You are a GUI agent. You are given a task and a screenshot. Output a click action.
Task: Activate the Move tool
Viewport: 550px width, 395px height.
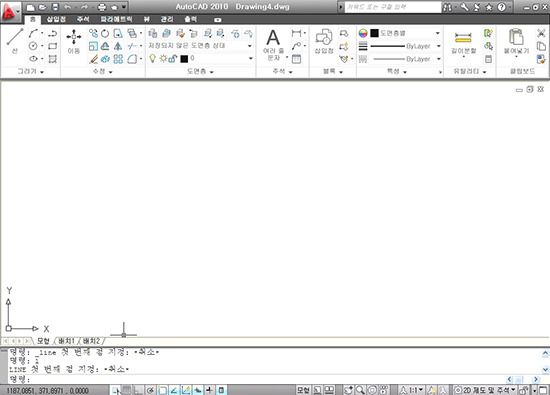click(x=74, y=41)
